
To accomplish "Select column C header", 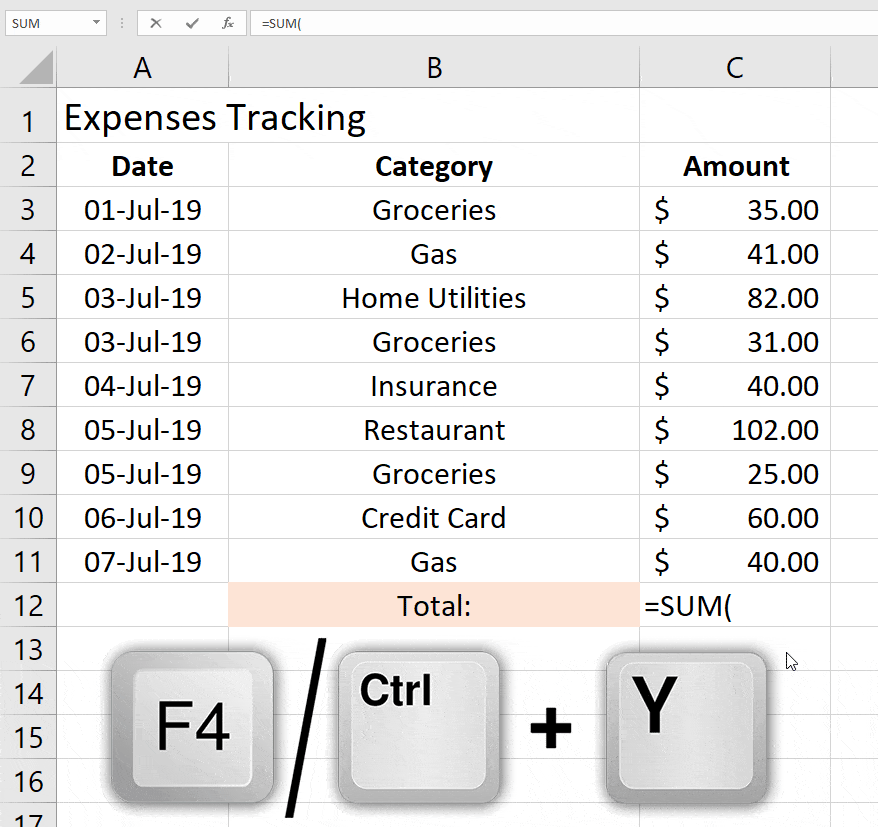I will (x=734, y=67).
